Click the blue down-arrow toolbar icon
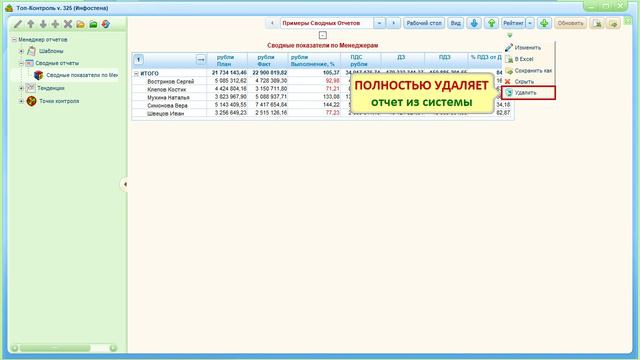This screenshot has width=640, height=360. pos(474,23)
